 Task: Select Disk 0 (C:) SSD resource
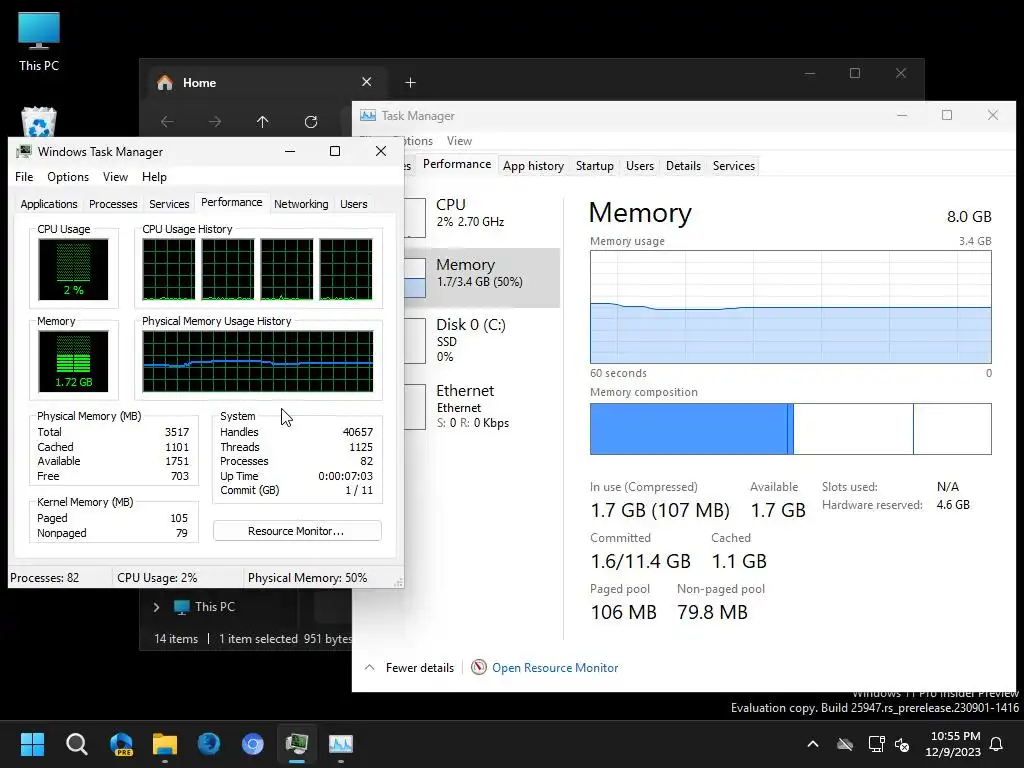(482, 340)
